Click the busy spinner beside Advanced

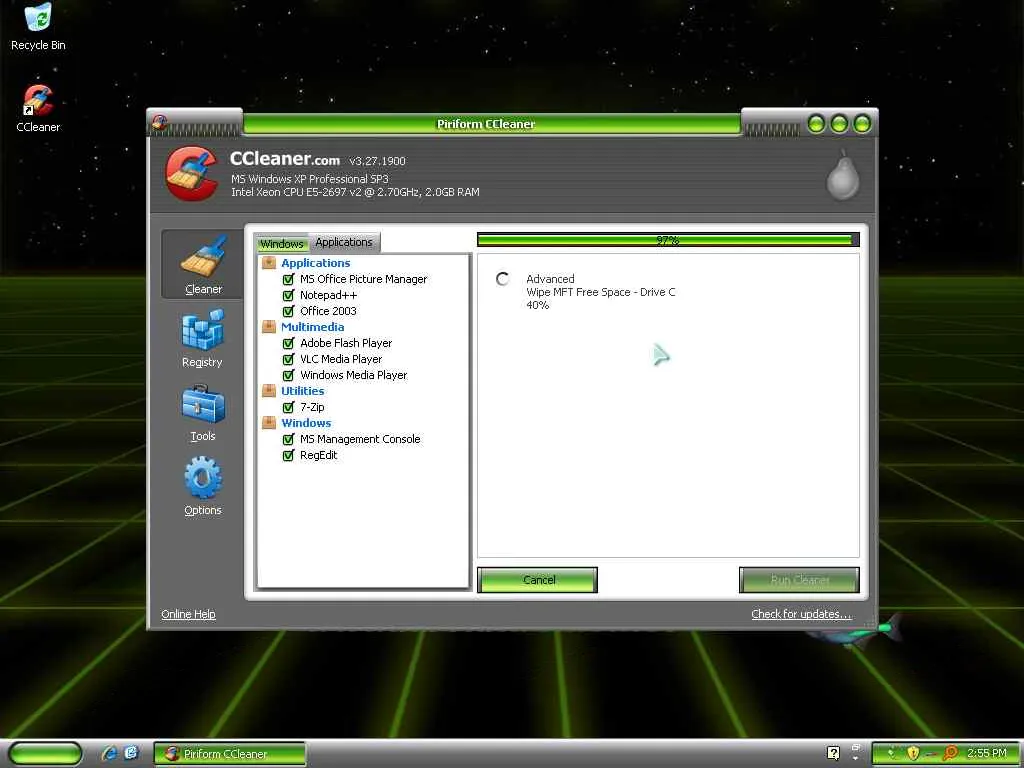click(502, 280)
